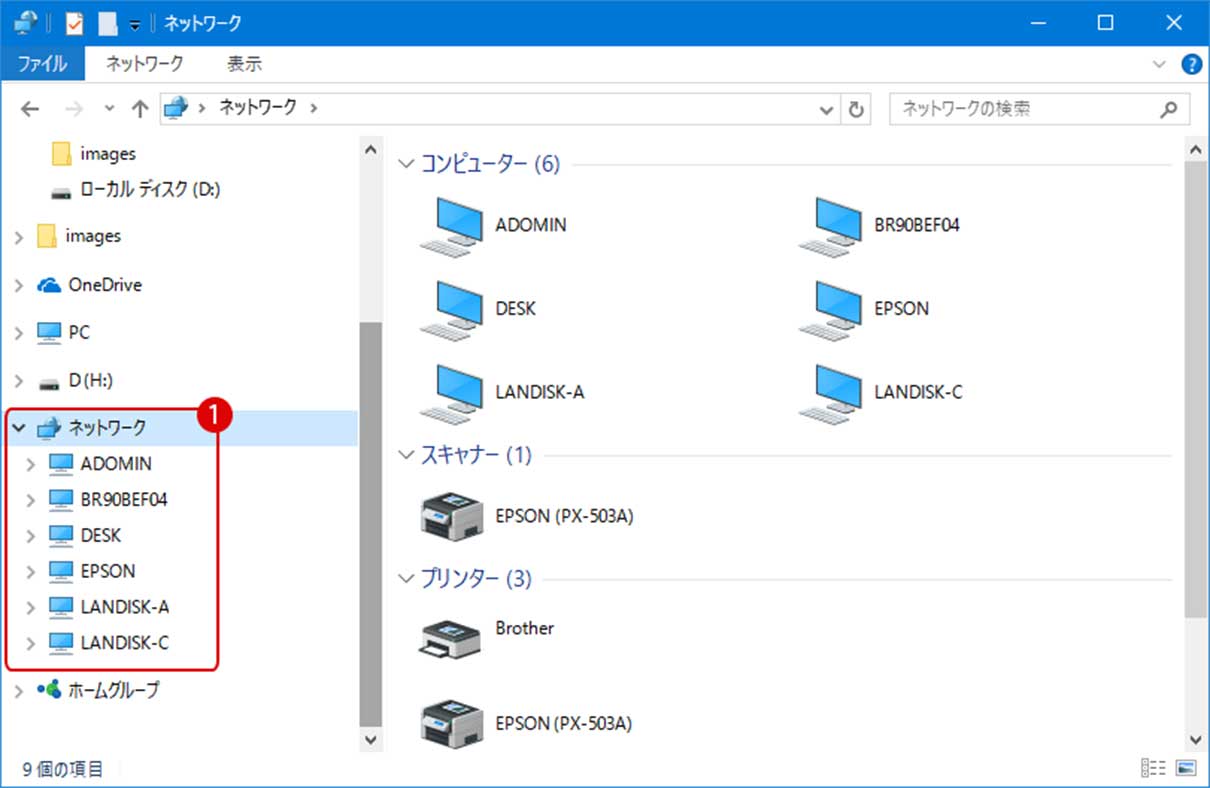Open the quick access toolbar customize arrow

click(x=134, y=25)
